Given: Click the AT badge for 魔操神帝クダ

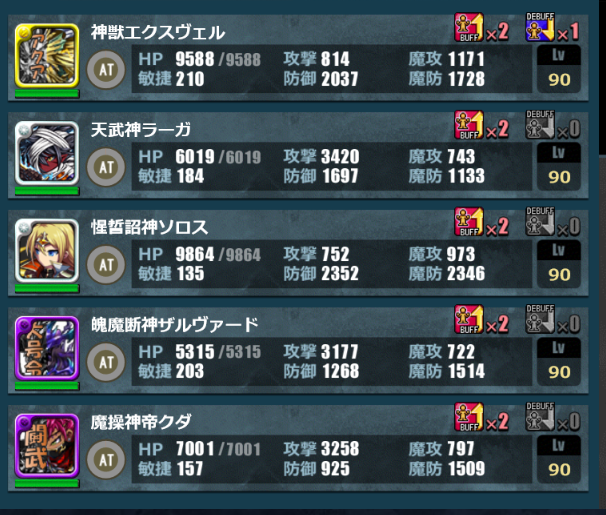Looking at the screenshot, I should pos(106,460).
